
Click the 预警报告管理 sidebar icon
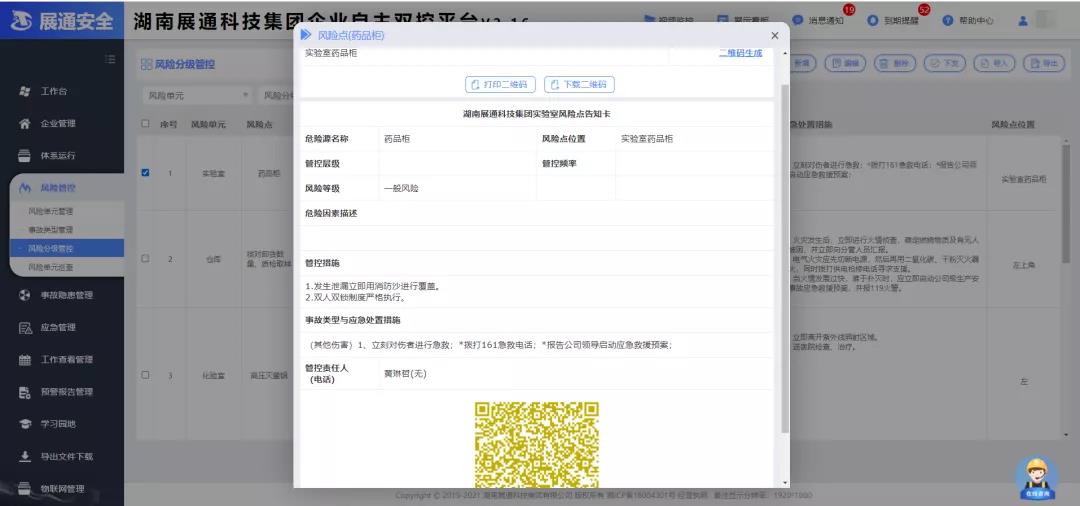(x=25, y=392)
